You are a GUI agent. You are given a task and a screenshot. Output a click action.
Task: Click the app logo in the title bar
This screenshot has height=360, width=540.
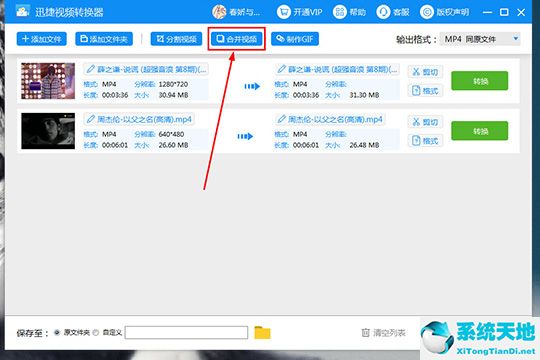23,11
